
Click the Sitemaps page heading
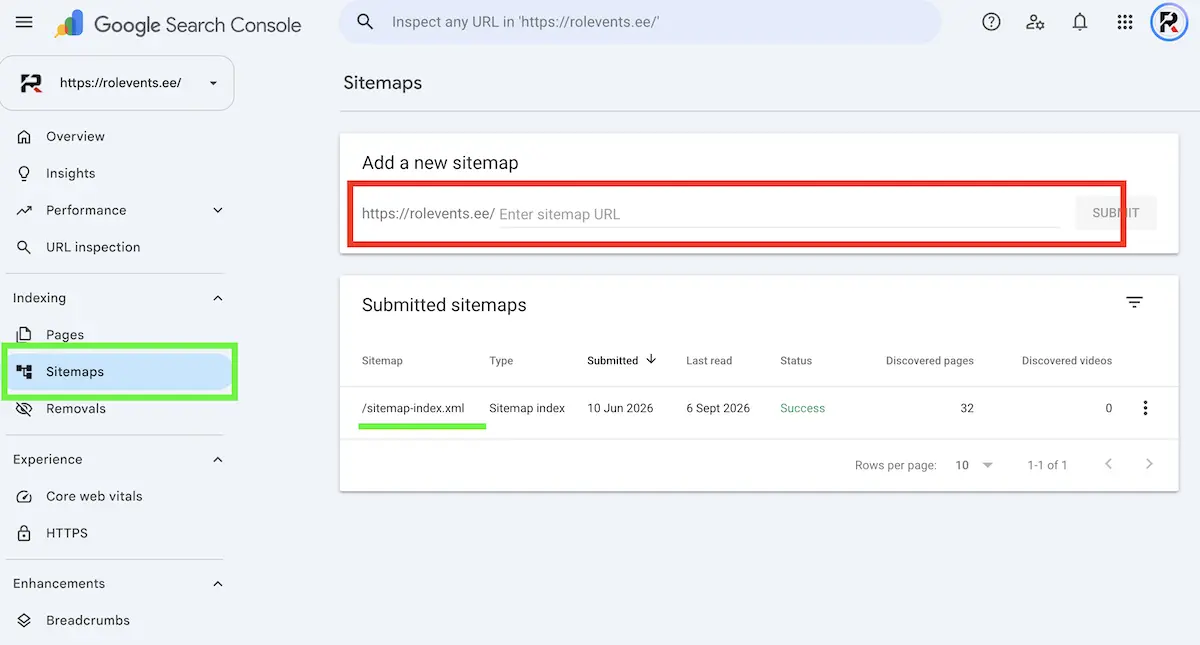pos(382,83)
